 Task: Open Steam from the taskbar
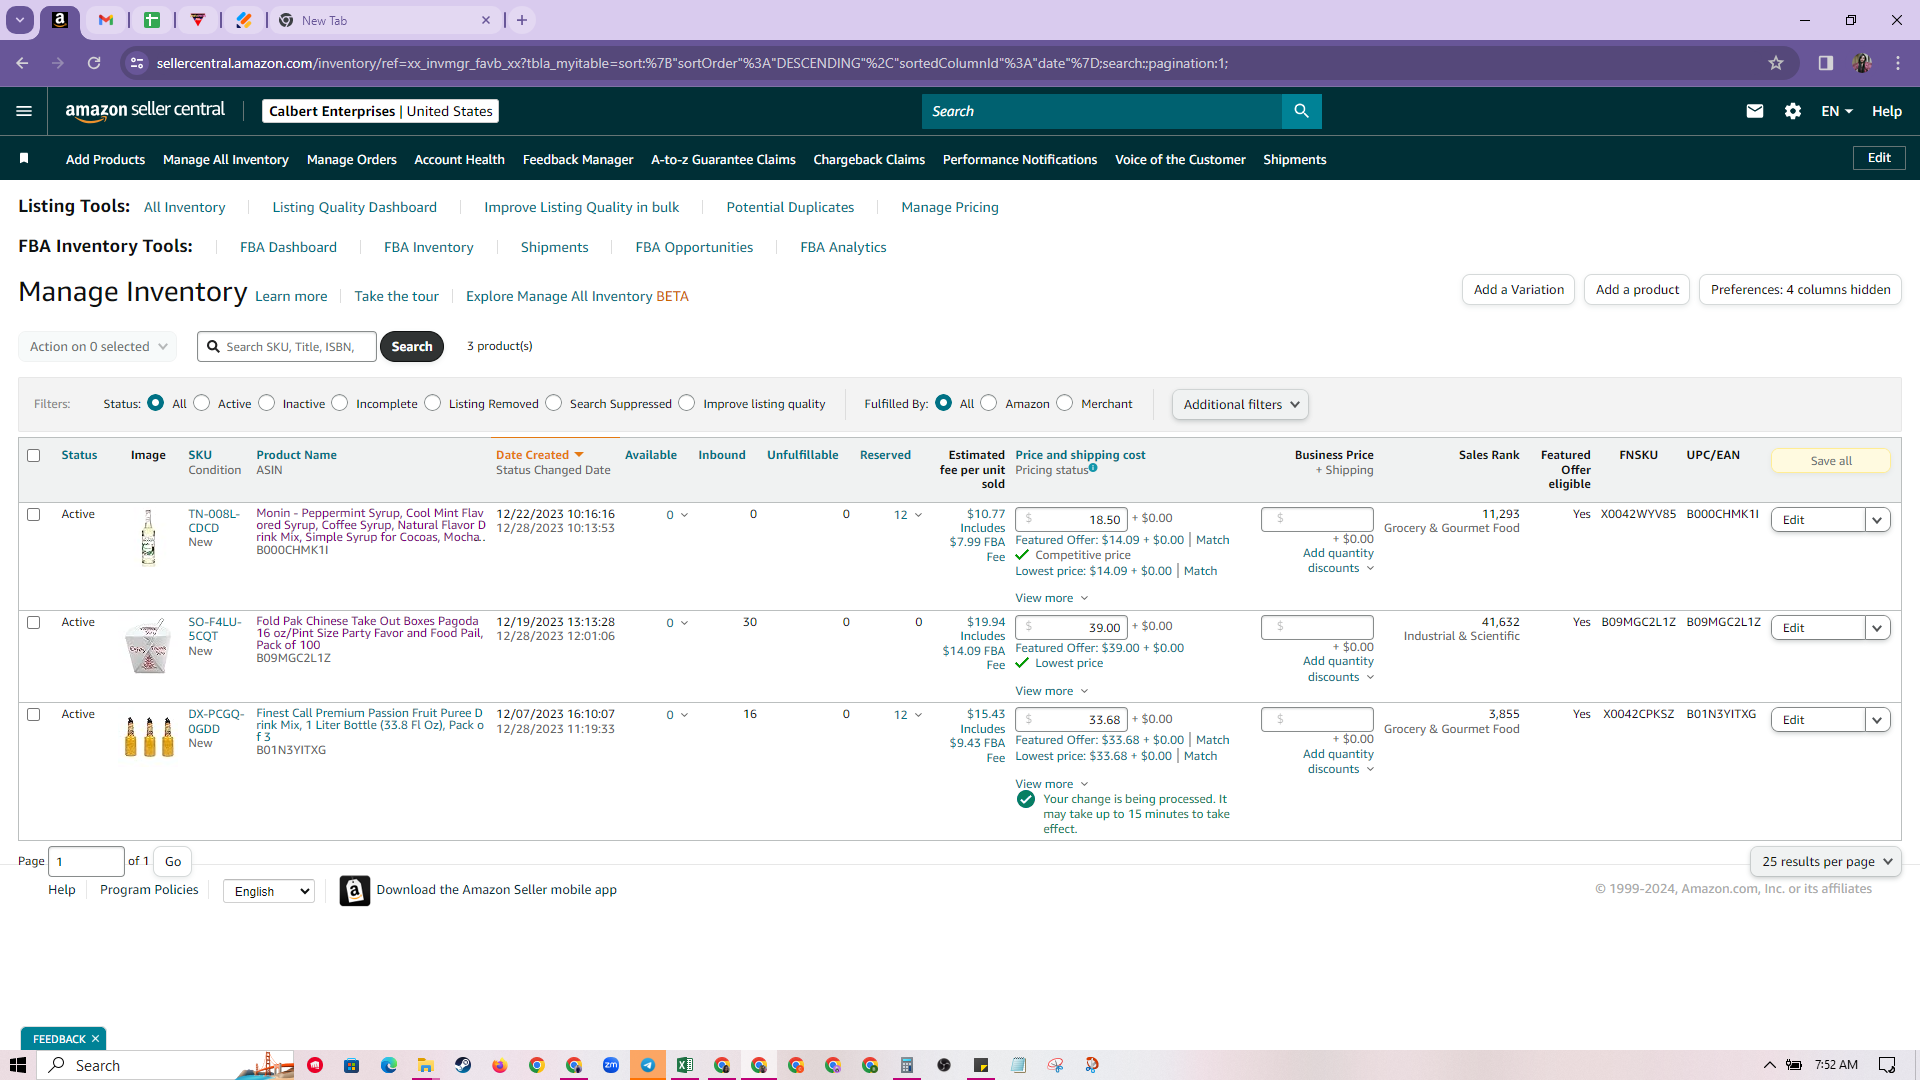click(x=462, y=1065)
